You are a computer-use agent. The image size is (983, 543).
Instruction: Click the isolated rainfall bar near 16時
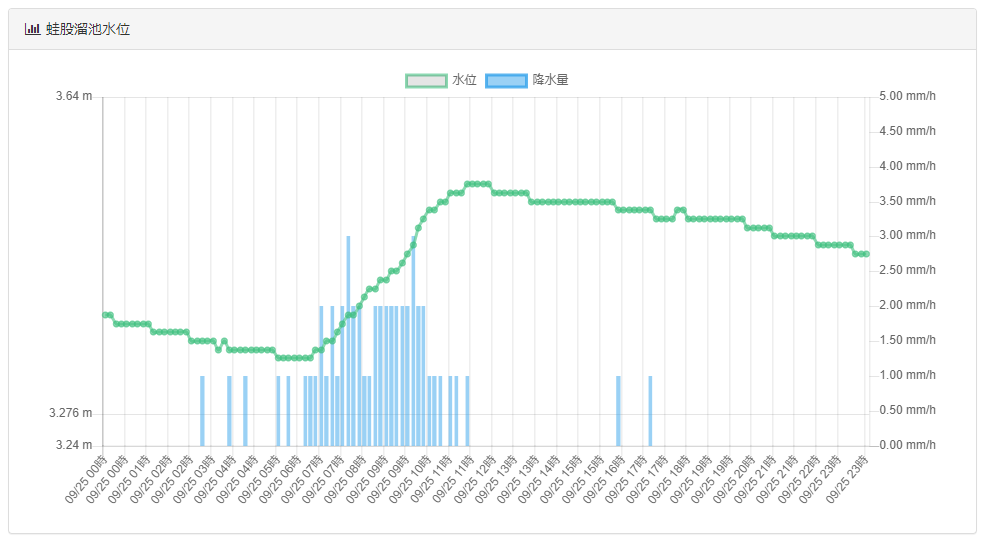pyautogui.click(x=618, y=410)
